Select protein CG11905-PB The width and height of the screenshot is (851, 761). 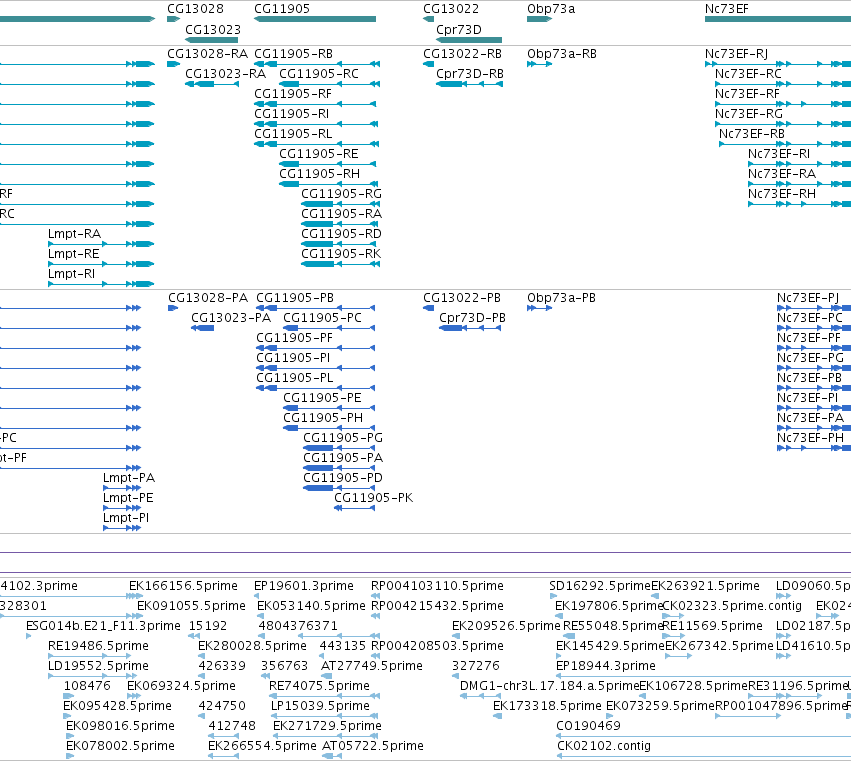(295, 298)
